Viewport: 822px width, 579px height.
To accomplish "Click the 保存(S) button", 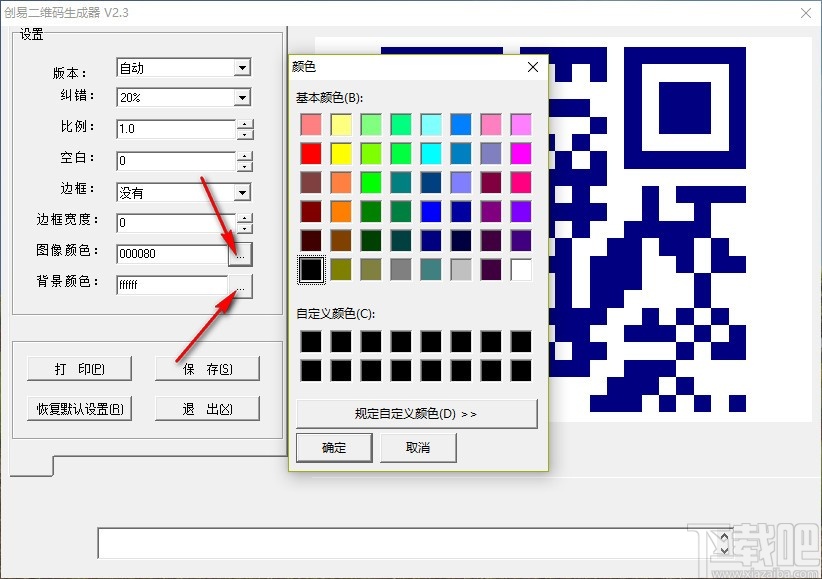I will (x=207, y=369).
